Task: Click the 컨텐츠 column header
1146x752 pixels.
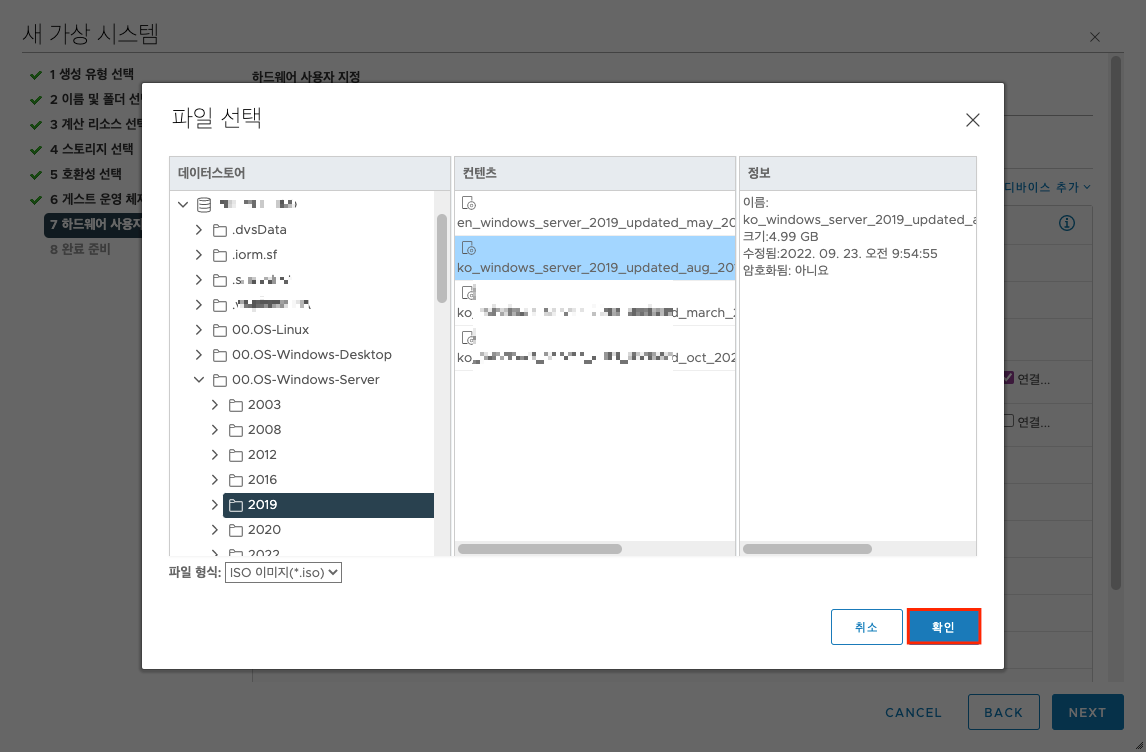Action: [595, 173]
